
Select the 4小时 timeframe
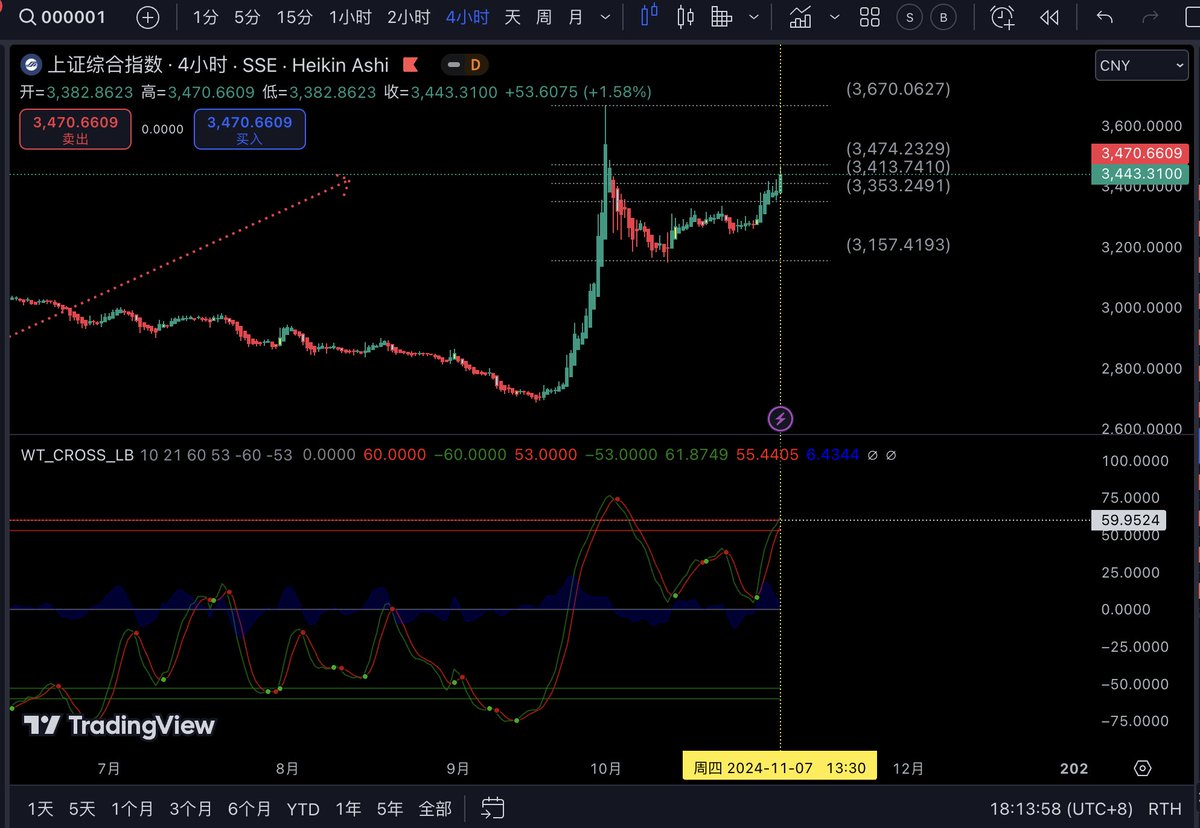coord(467,17)
